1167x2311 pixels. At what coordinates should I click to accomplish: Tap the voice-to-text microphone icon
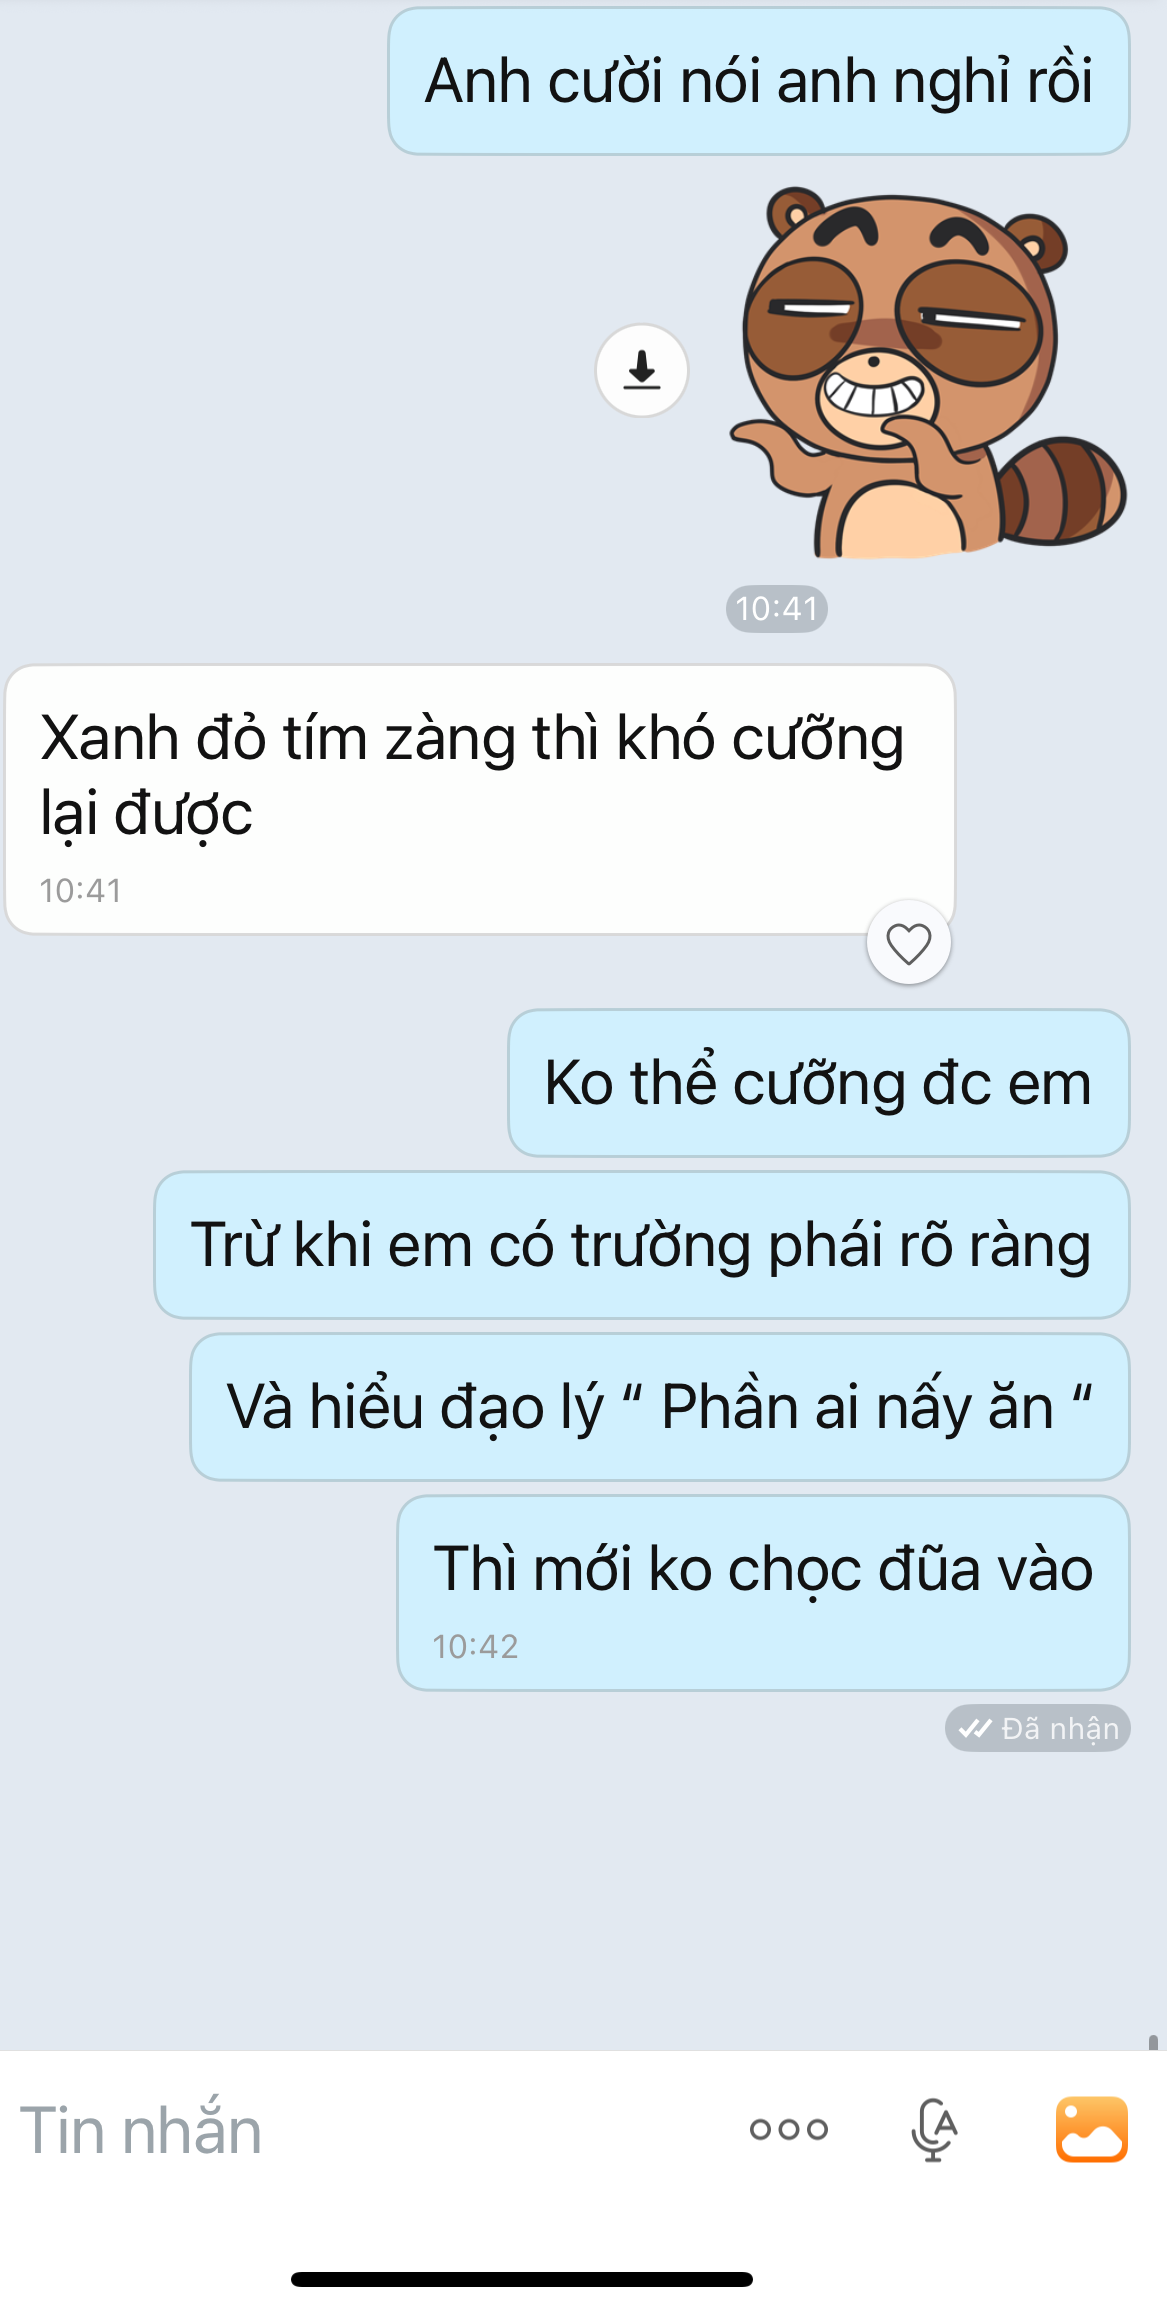[x=934, y=2130]
